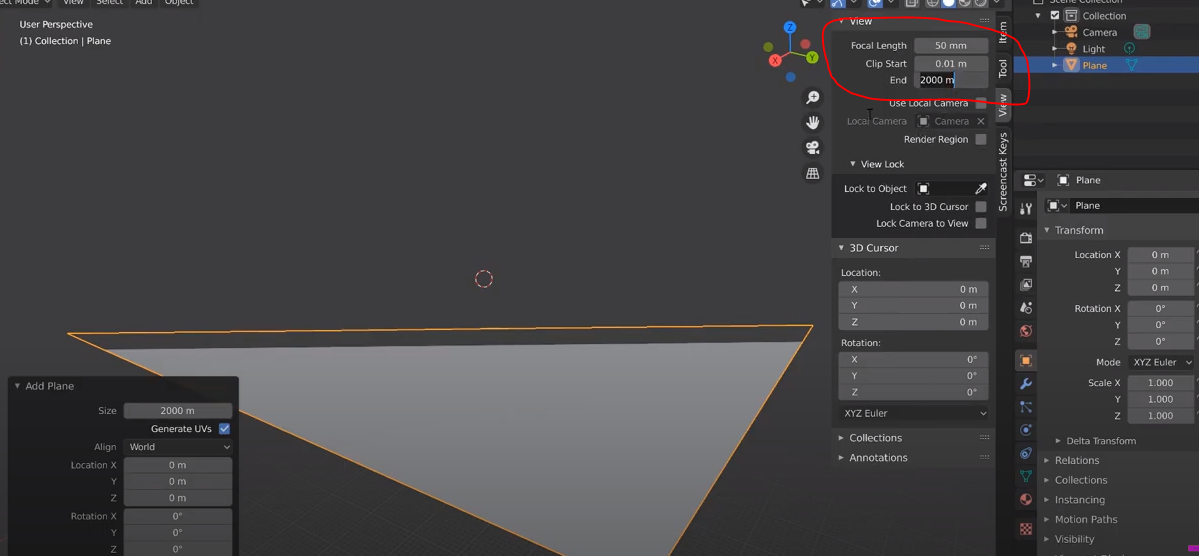1199x556 pixels.
Task: Enable Render Region checkbox
Action: (x=981, y=139)
